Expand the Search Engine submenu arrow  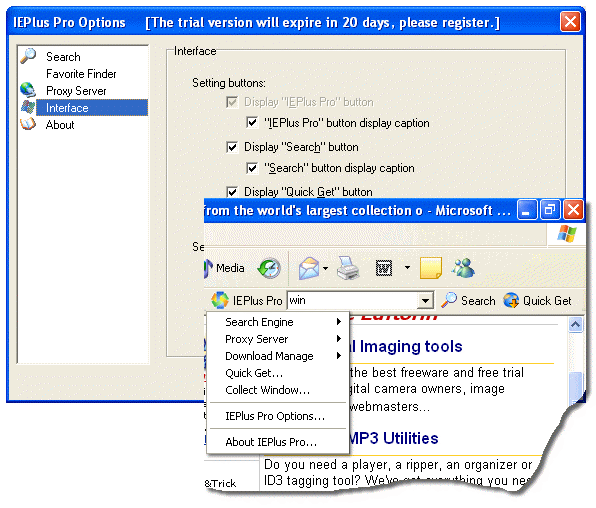coord(339,322)
